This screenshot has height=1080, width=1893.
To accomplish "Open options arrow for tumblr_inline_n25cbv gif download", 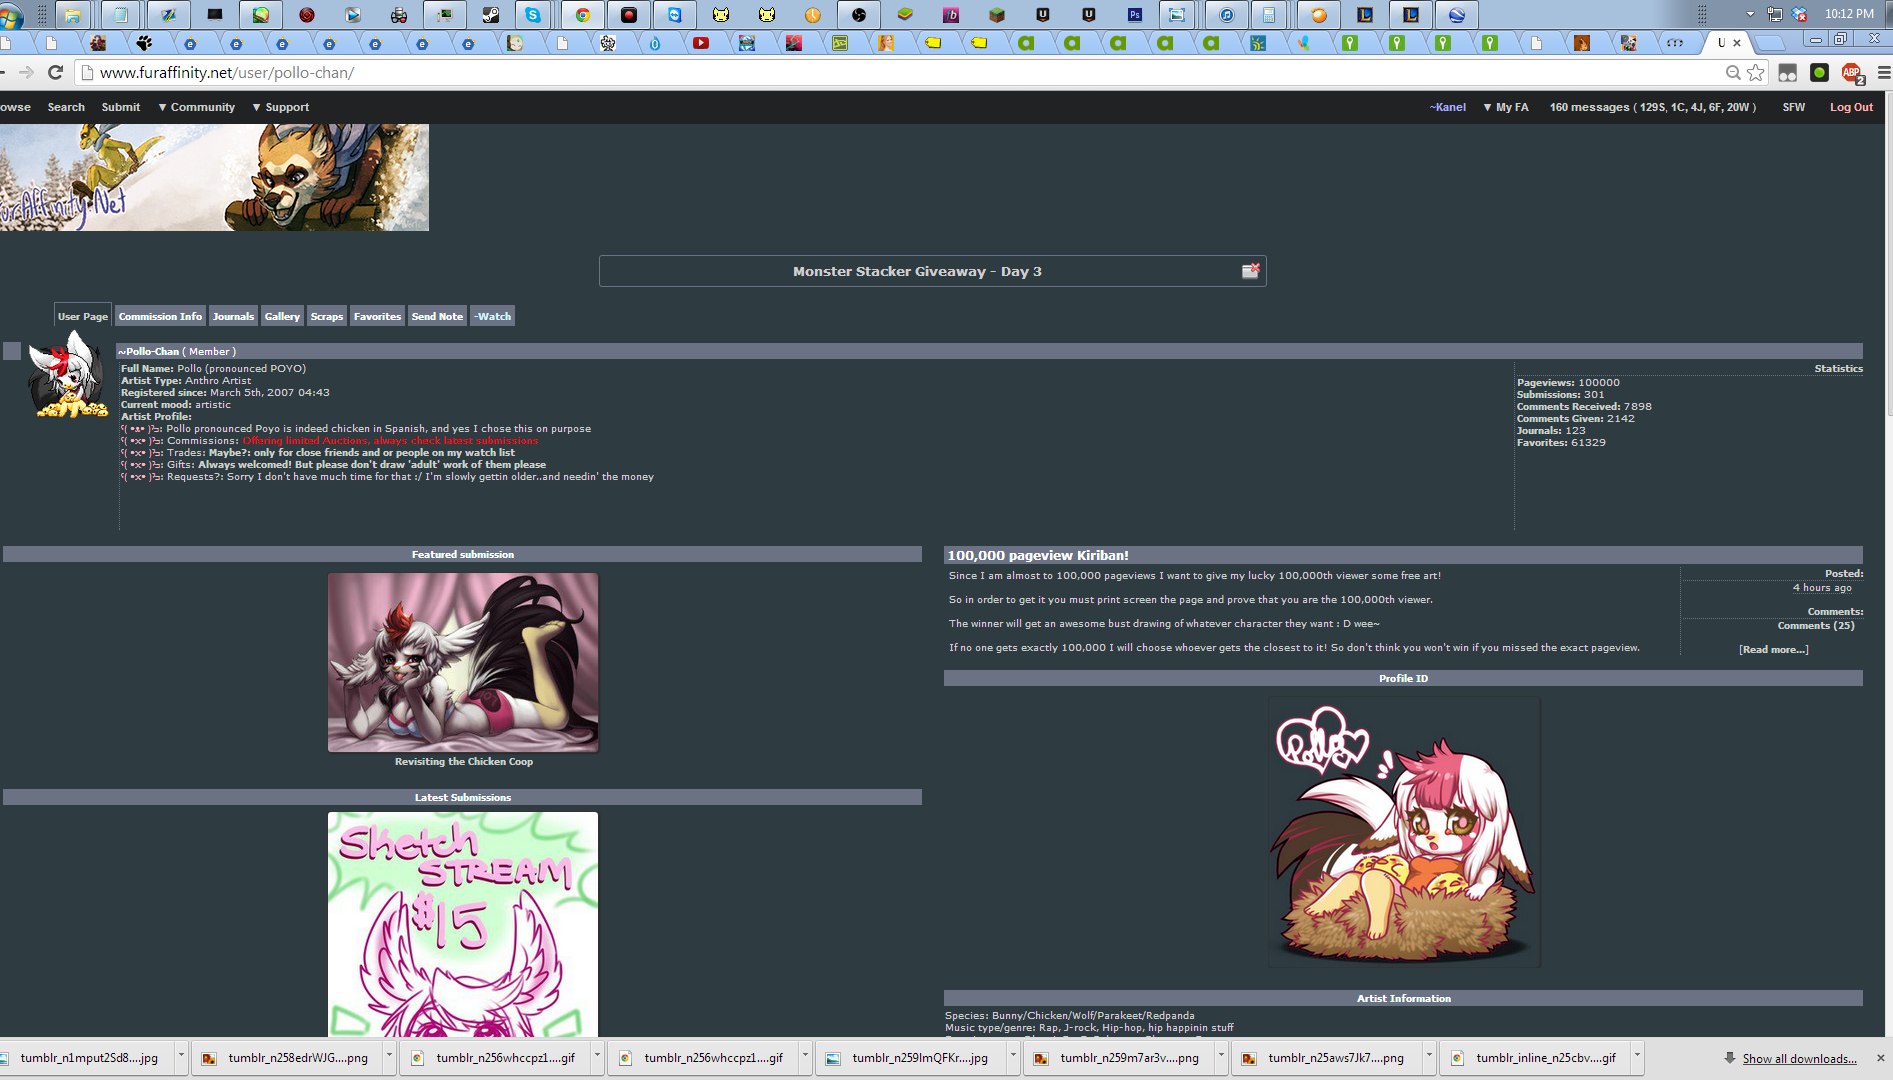I will click(x=1637, y=1056).
